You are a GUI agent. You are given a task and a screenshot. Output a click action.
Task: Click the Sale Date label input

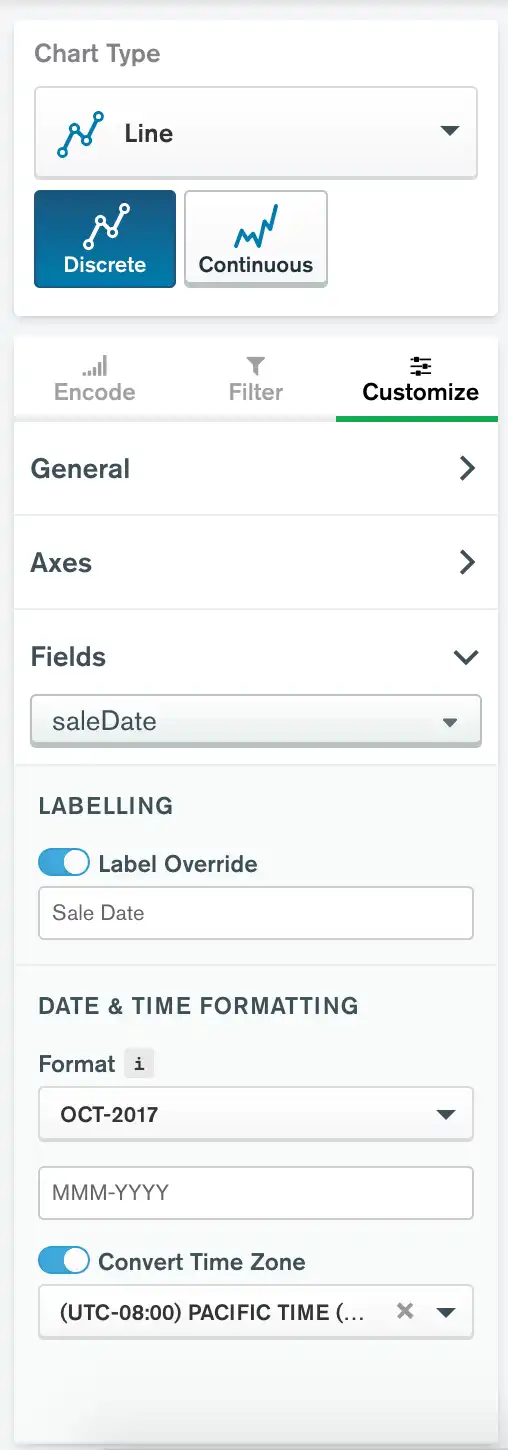[x=256, y=912]
